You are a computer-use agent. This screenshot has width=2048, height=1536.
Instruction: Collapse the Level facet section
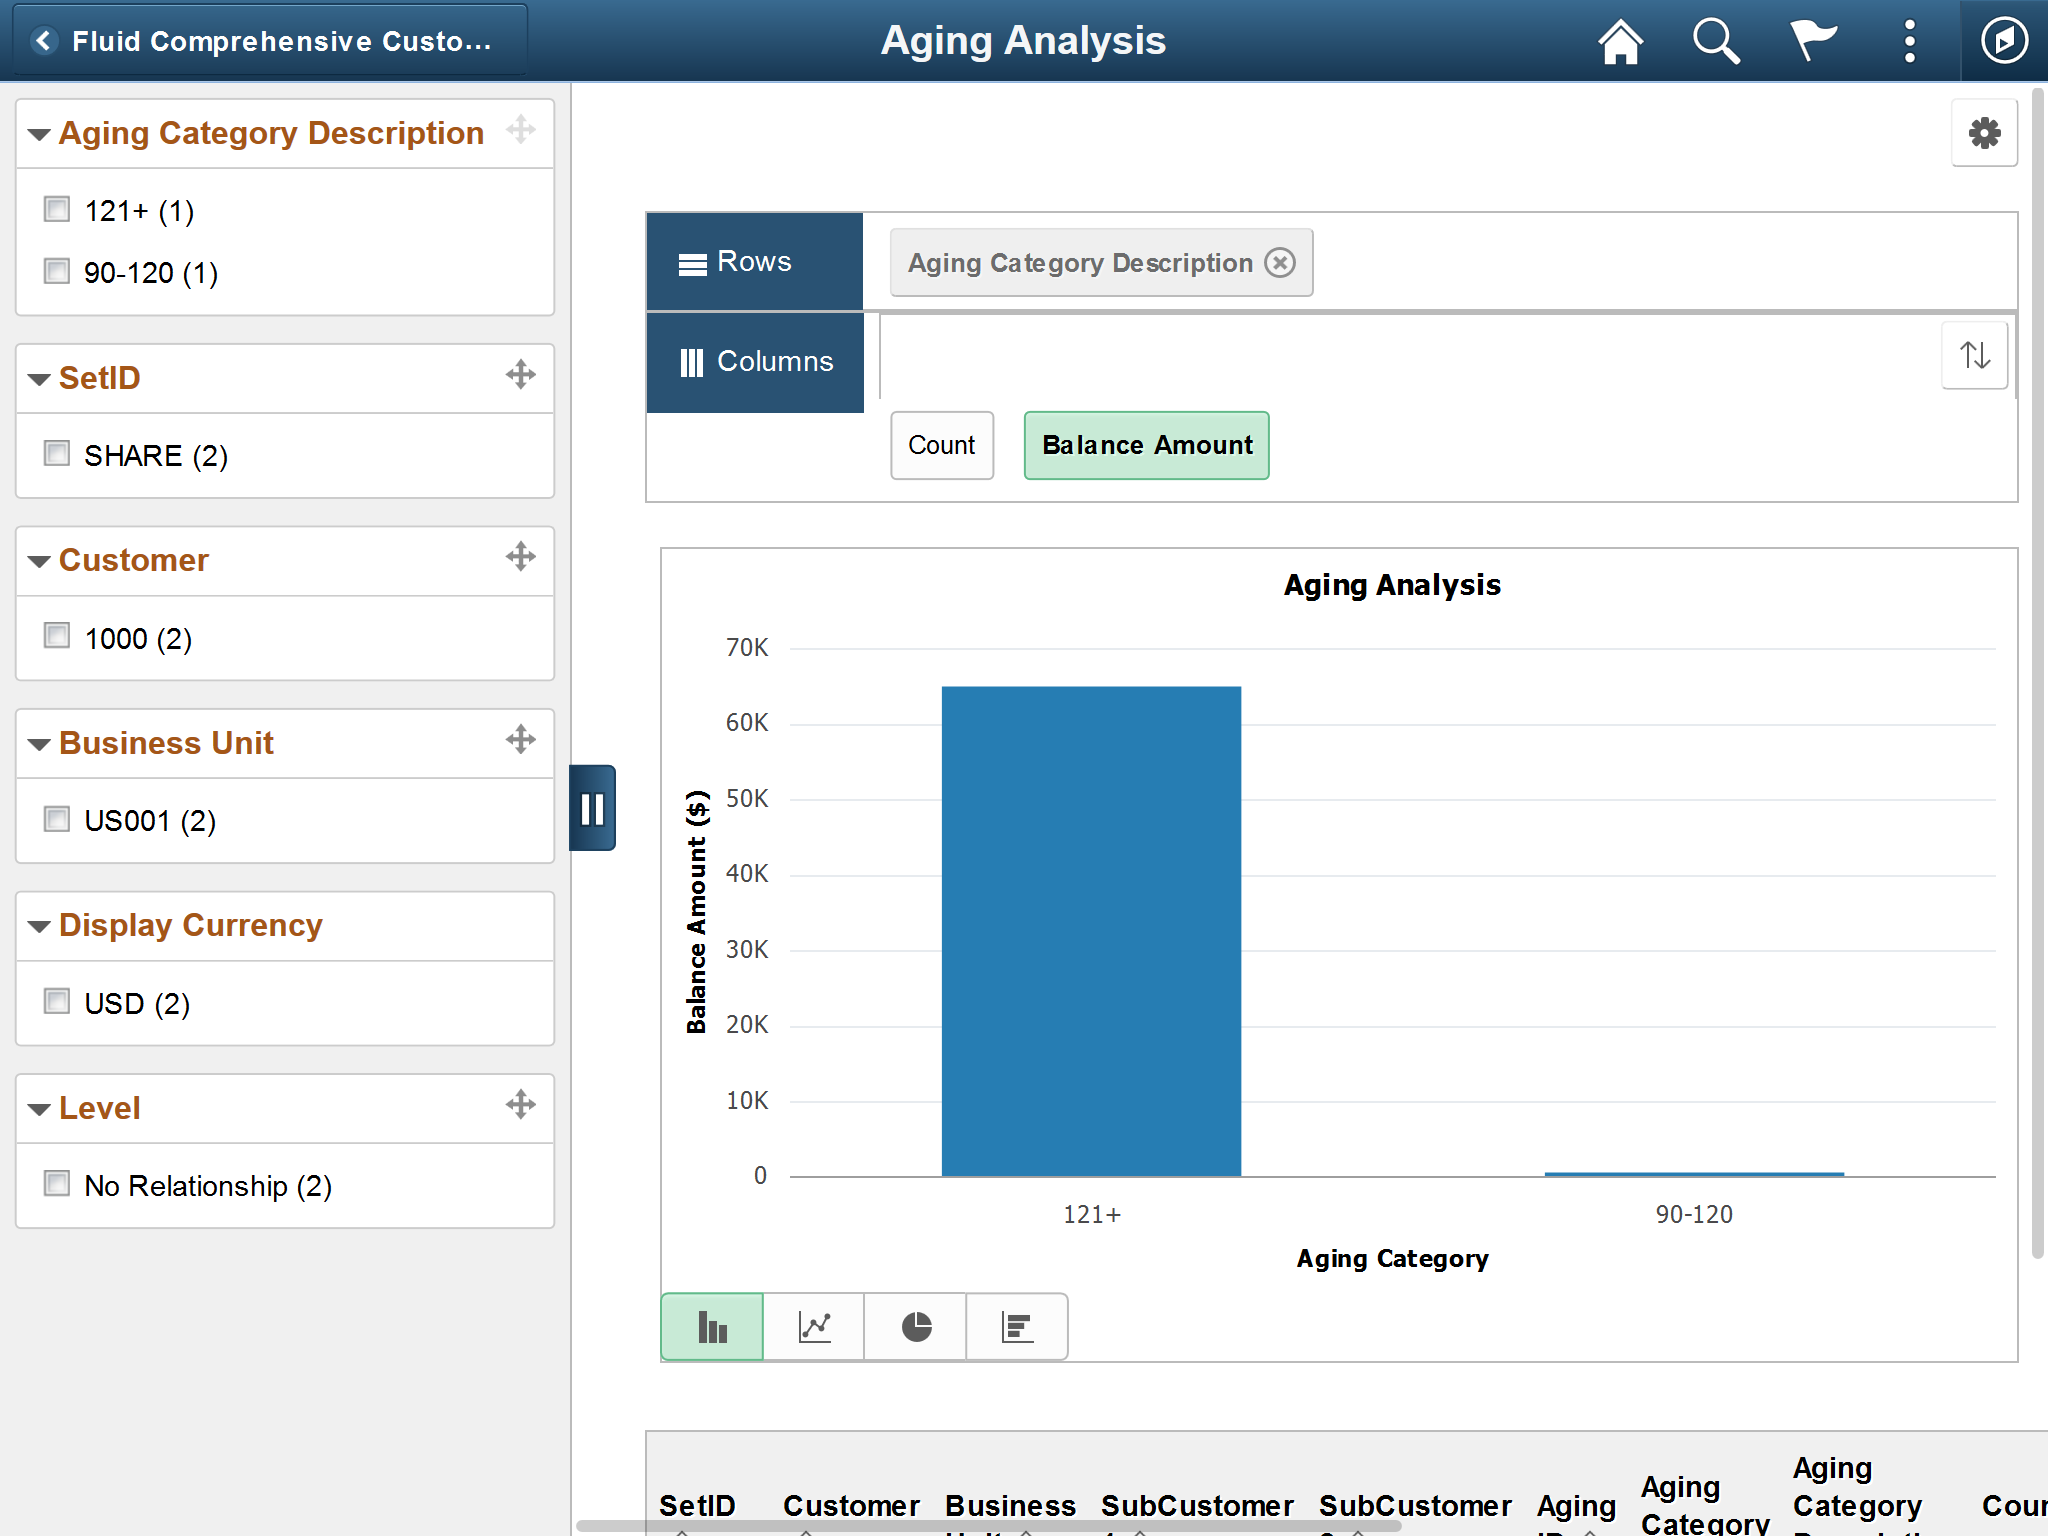point(40,1109)
